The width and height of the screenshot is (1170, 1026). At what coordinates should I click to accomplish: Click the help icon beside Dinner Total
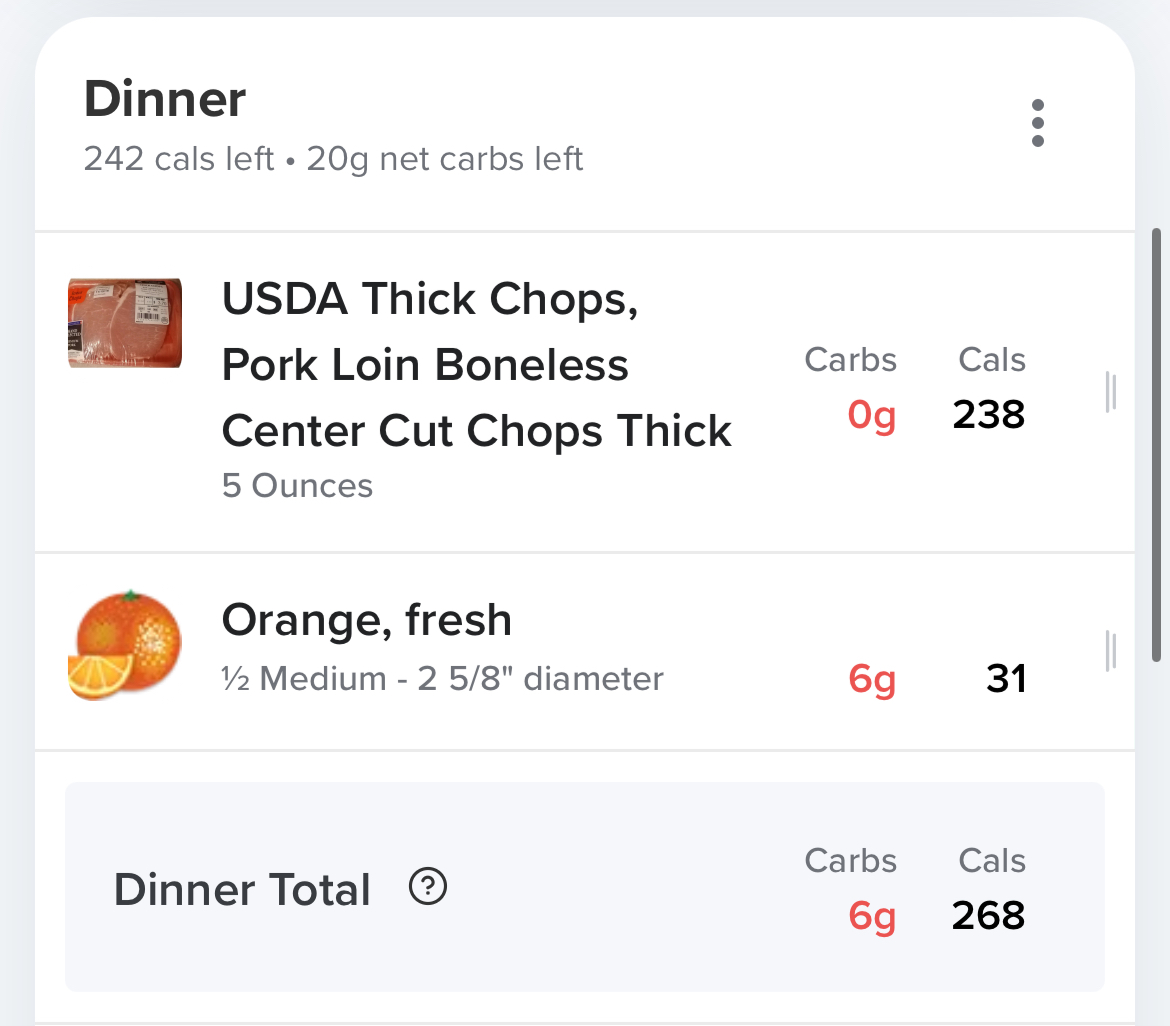[x=428, y=887]
